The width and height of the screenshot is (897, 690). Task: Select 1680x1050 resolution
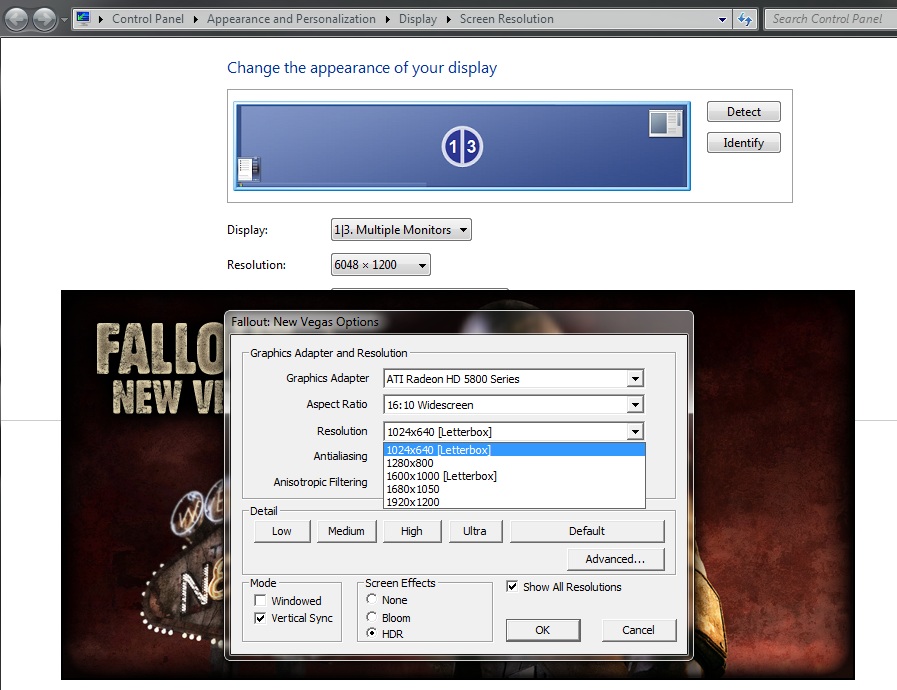(x=514, y=489)
